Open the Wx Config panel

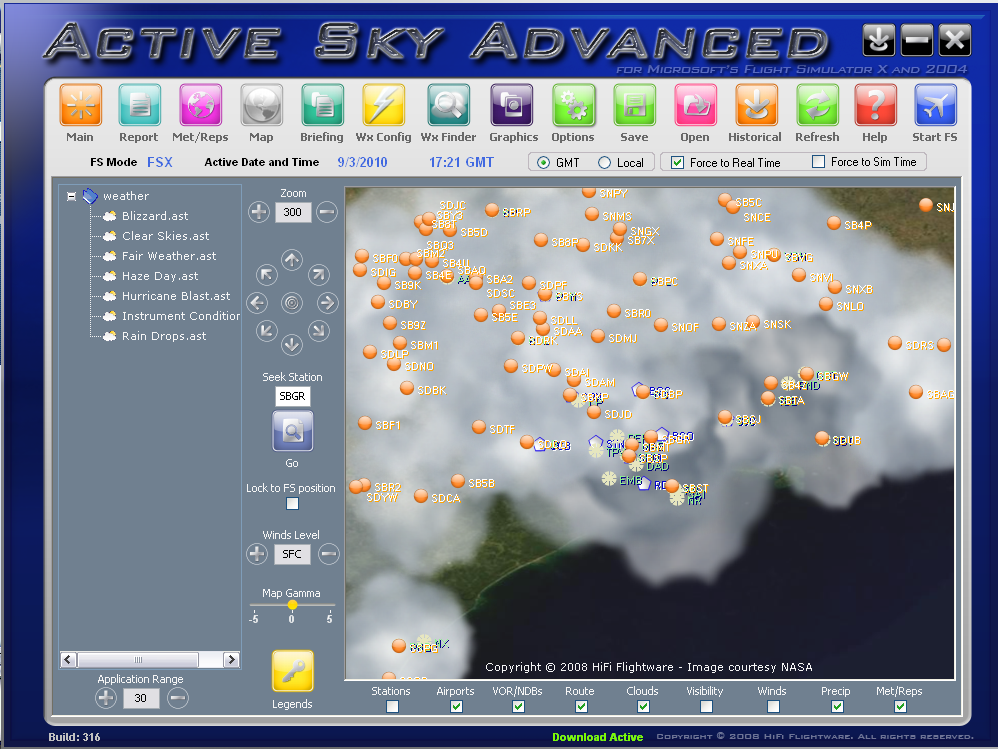(383, 105)
